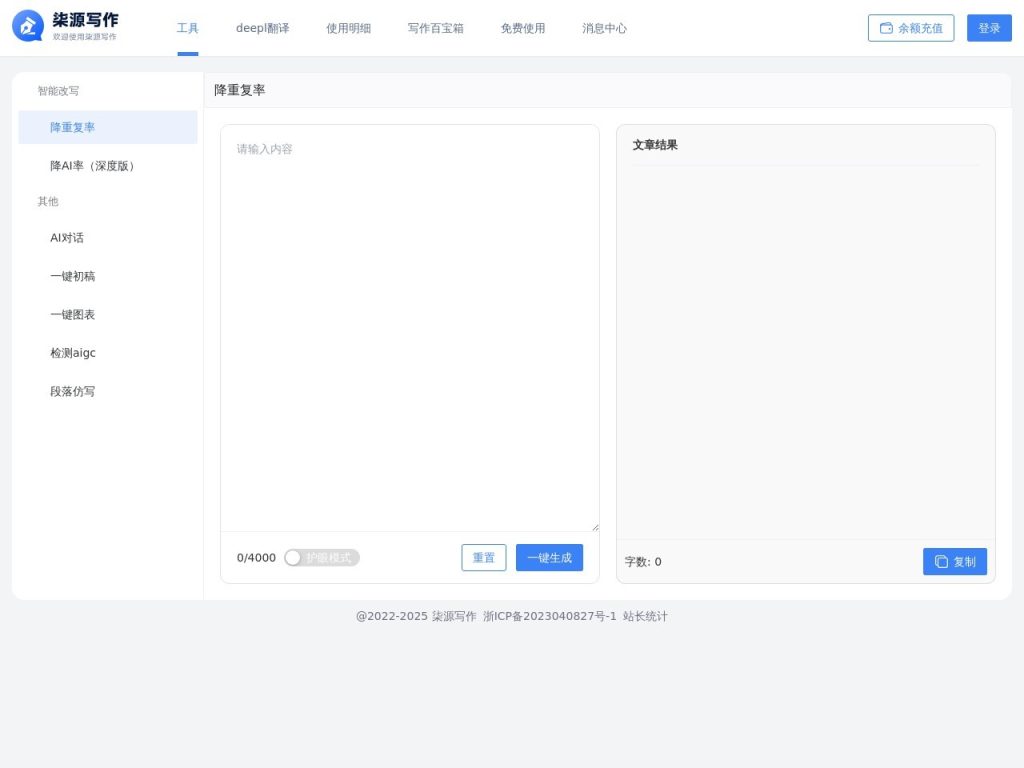Click the 柒源写作 logo icon

[x=28, y=26]
